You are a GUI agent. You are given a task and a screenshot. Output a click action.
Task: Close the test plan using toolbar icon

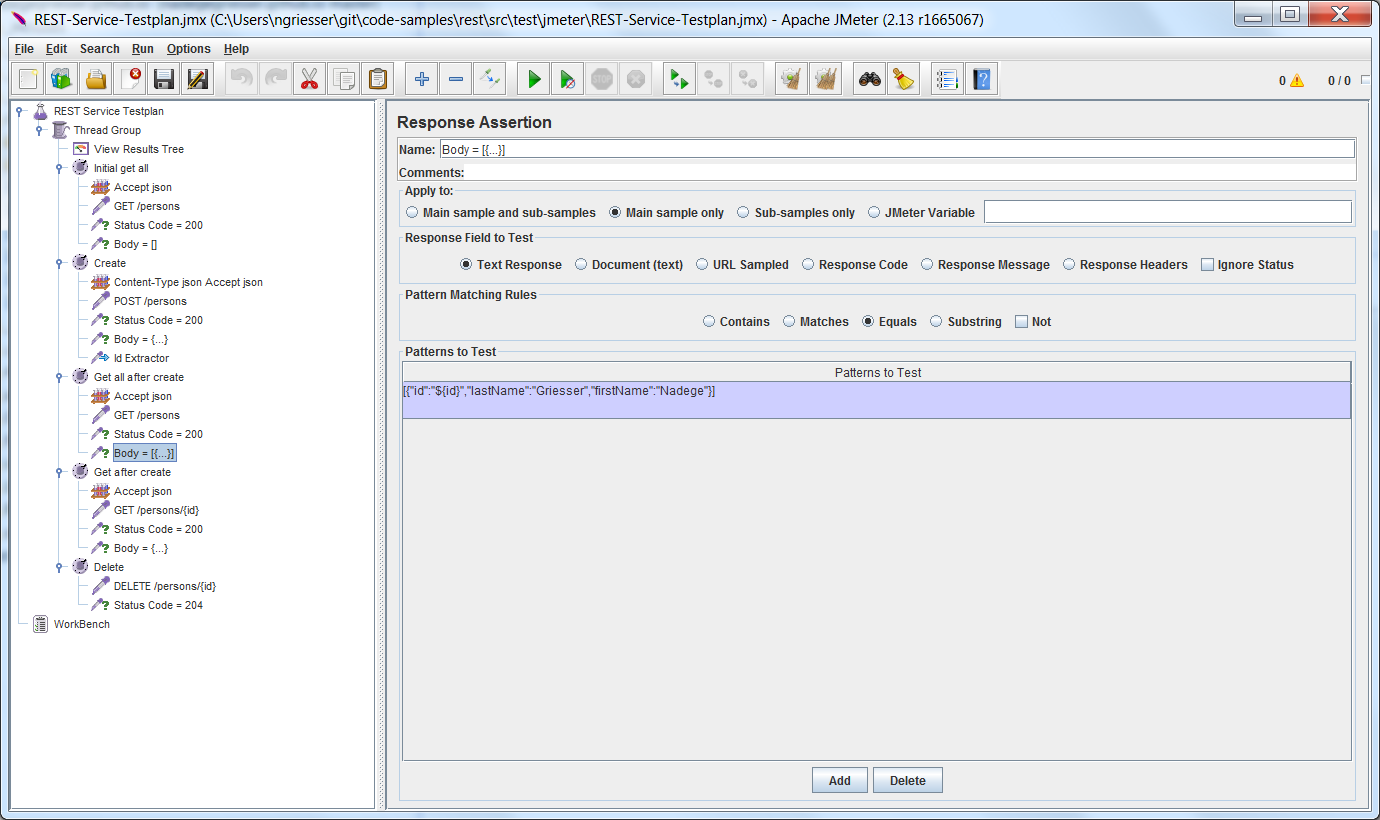[130, 79]
